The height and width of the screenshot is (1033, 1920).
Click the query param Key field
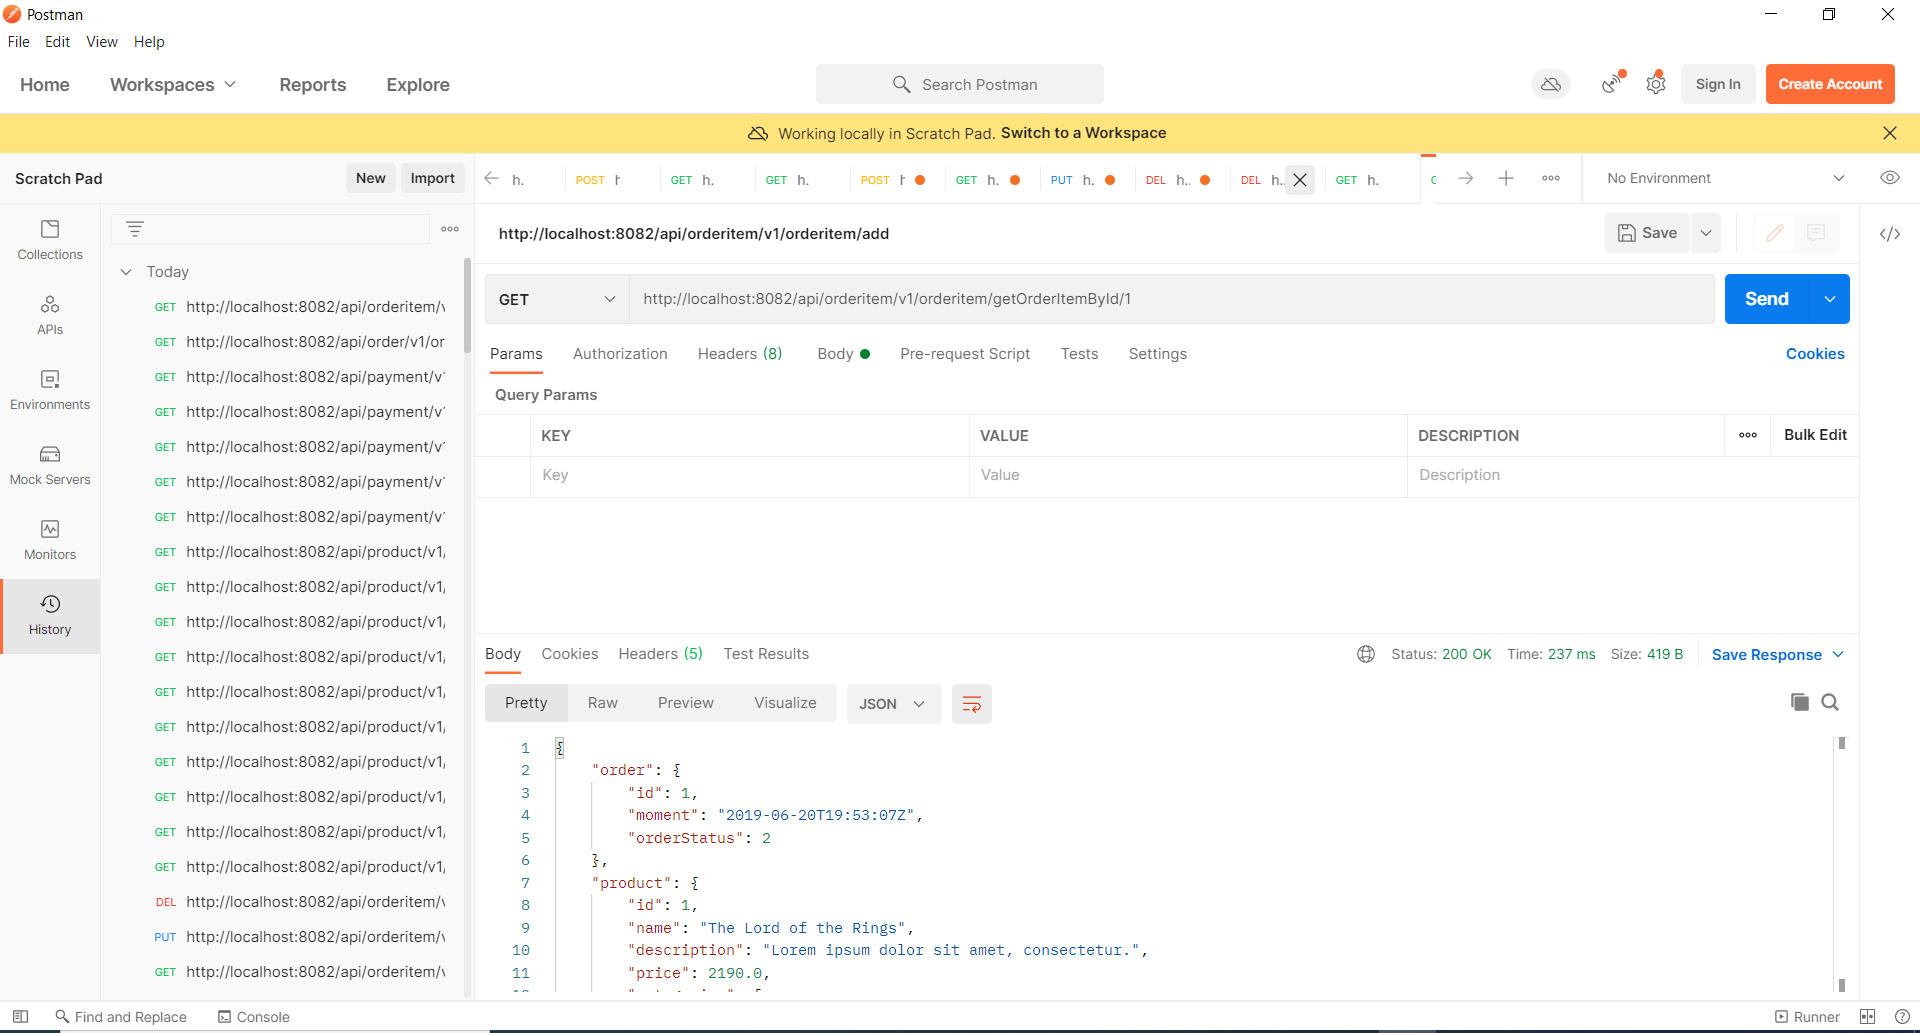pos(749,475)
